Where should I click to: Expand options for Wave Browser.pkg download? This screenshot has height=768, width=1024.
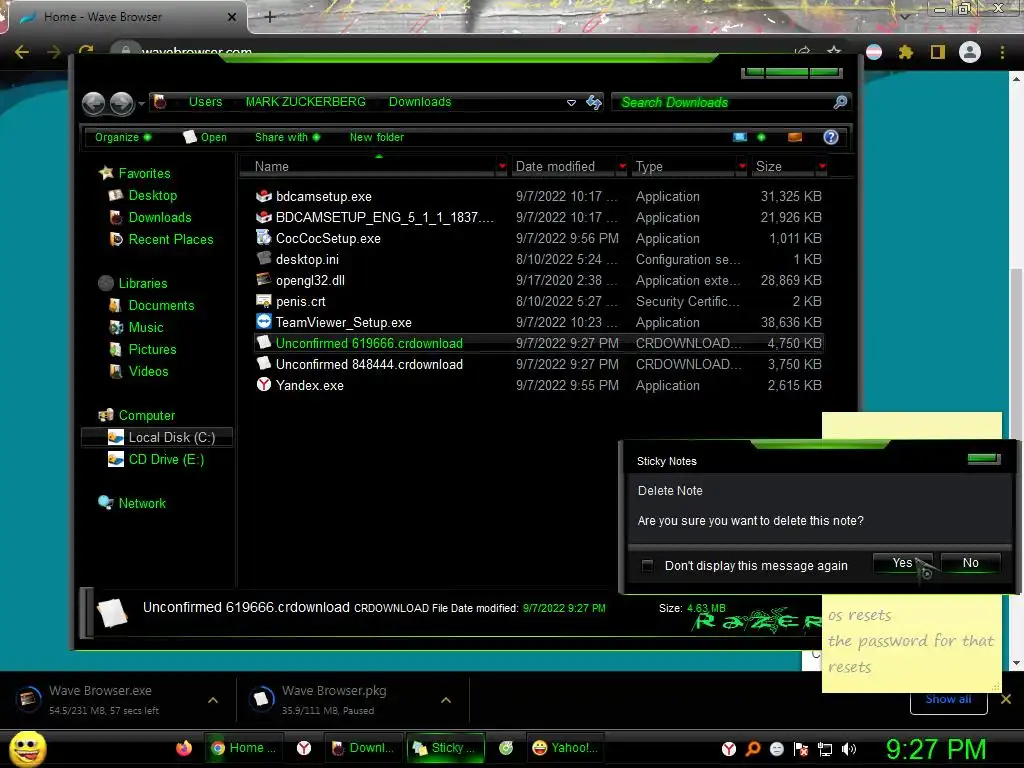coord(446,700)
